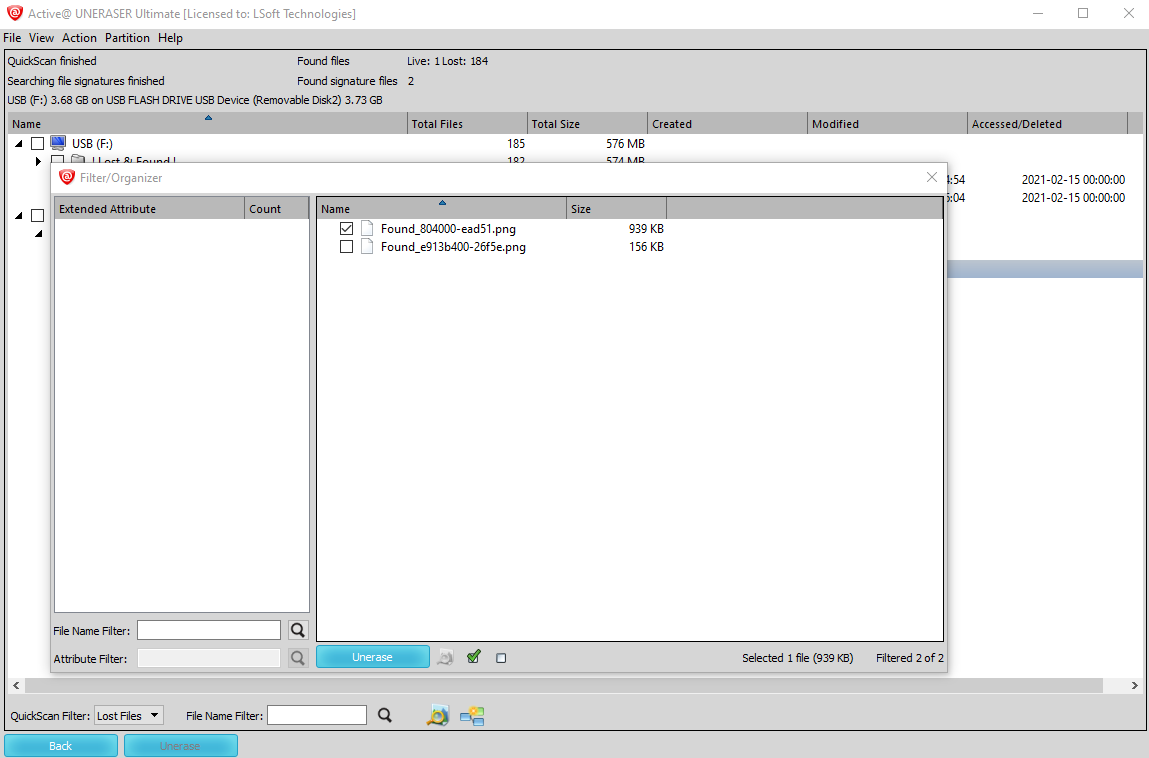The image size is (1149, 758).
Task: Sort by the Modified column header
Action: click(887, 124)
